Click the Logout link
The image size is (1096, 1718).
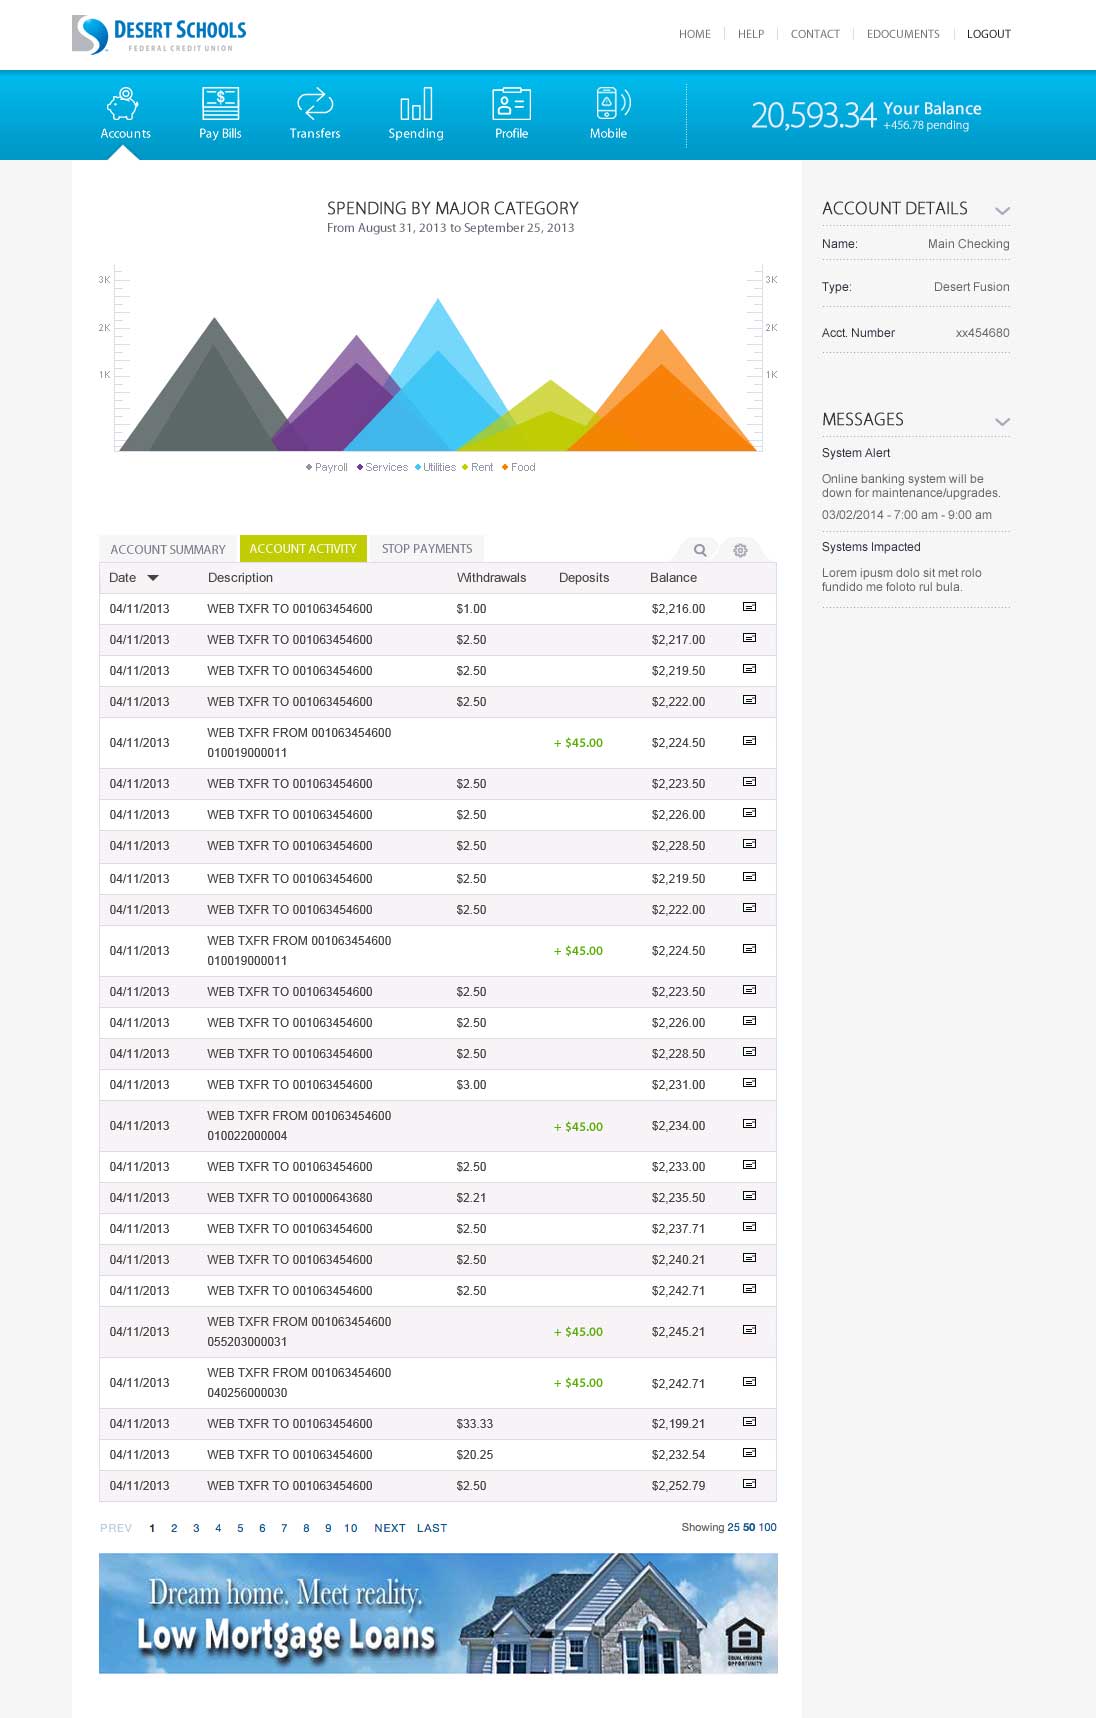pyautogui.click(x=988, y=34)
